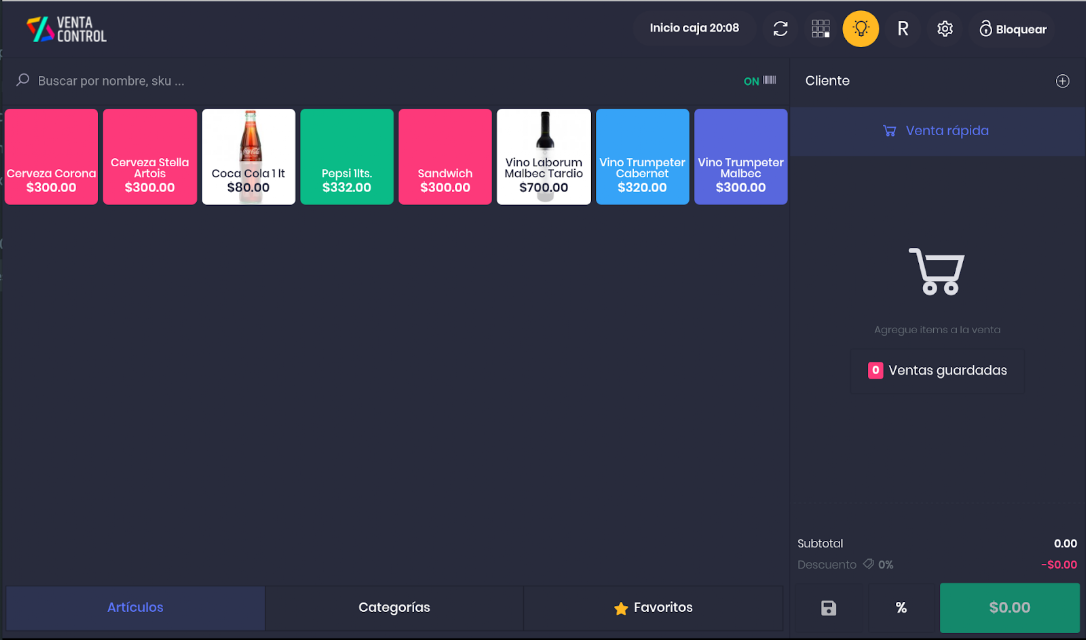Add Sandwich item to the sale

[x=445, y=157]
